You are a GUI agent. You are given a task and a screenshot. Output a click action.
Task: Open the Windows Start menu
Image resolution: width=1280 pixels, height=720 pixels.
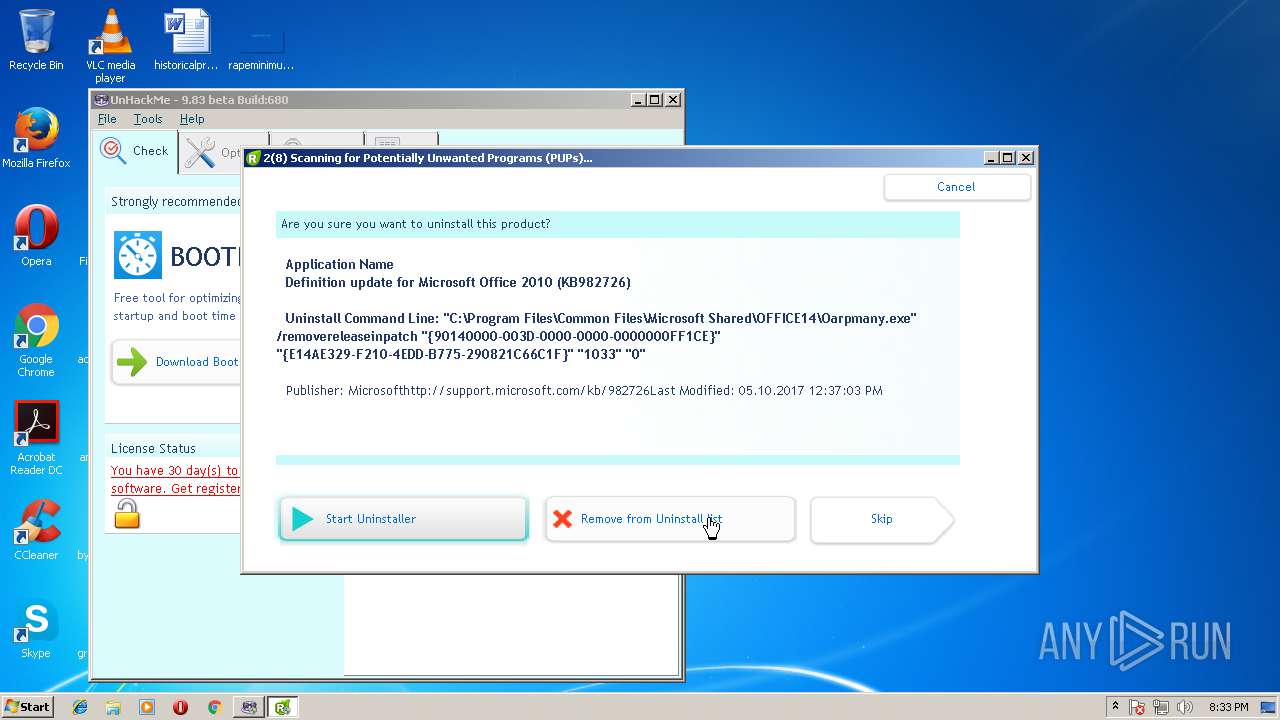(x=27, y=707)
